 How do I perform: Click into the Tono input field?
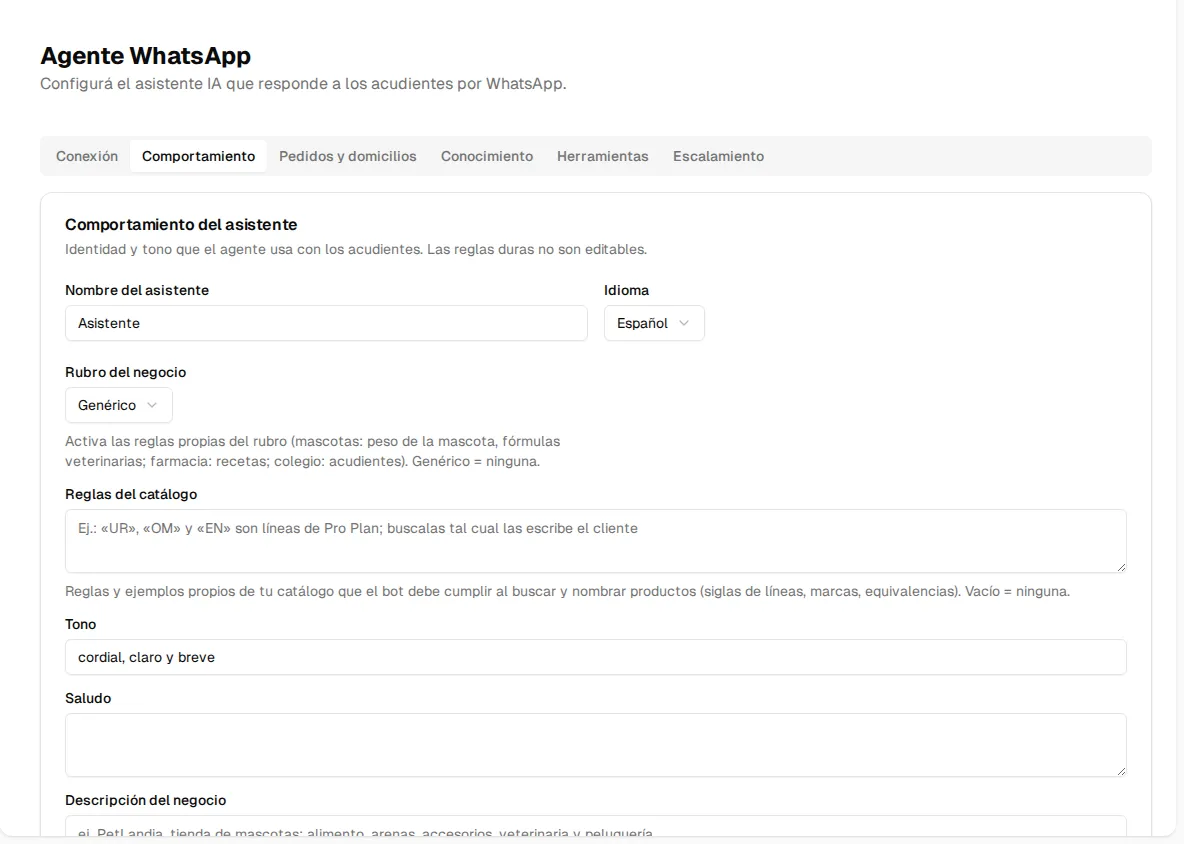596,658
